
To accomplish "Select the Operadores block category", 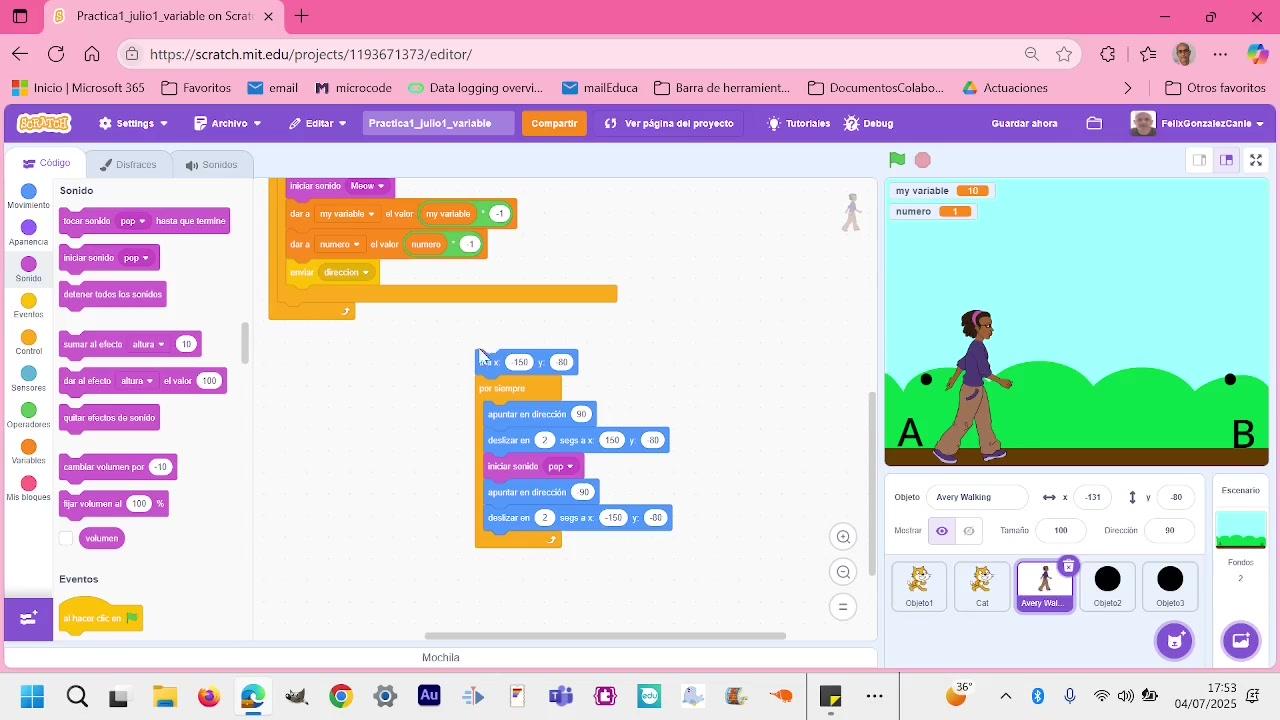I will point(28,416).
